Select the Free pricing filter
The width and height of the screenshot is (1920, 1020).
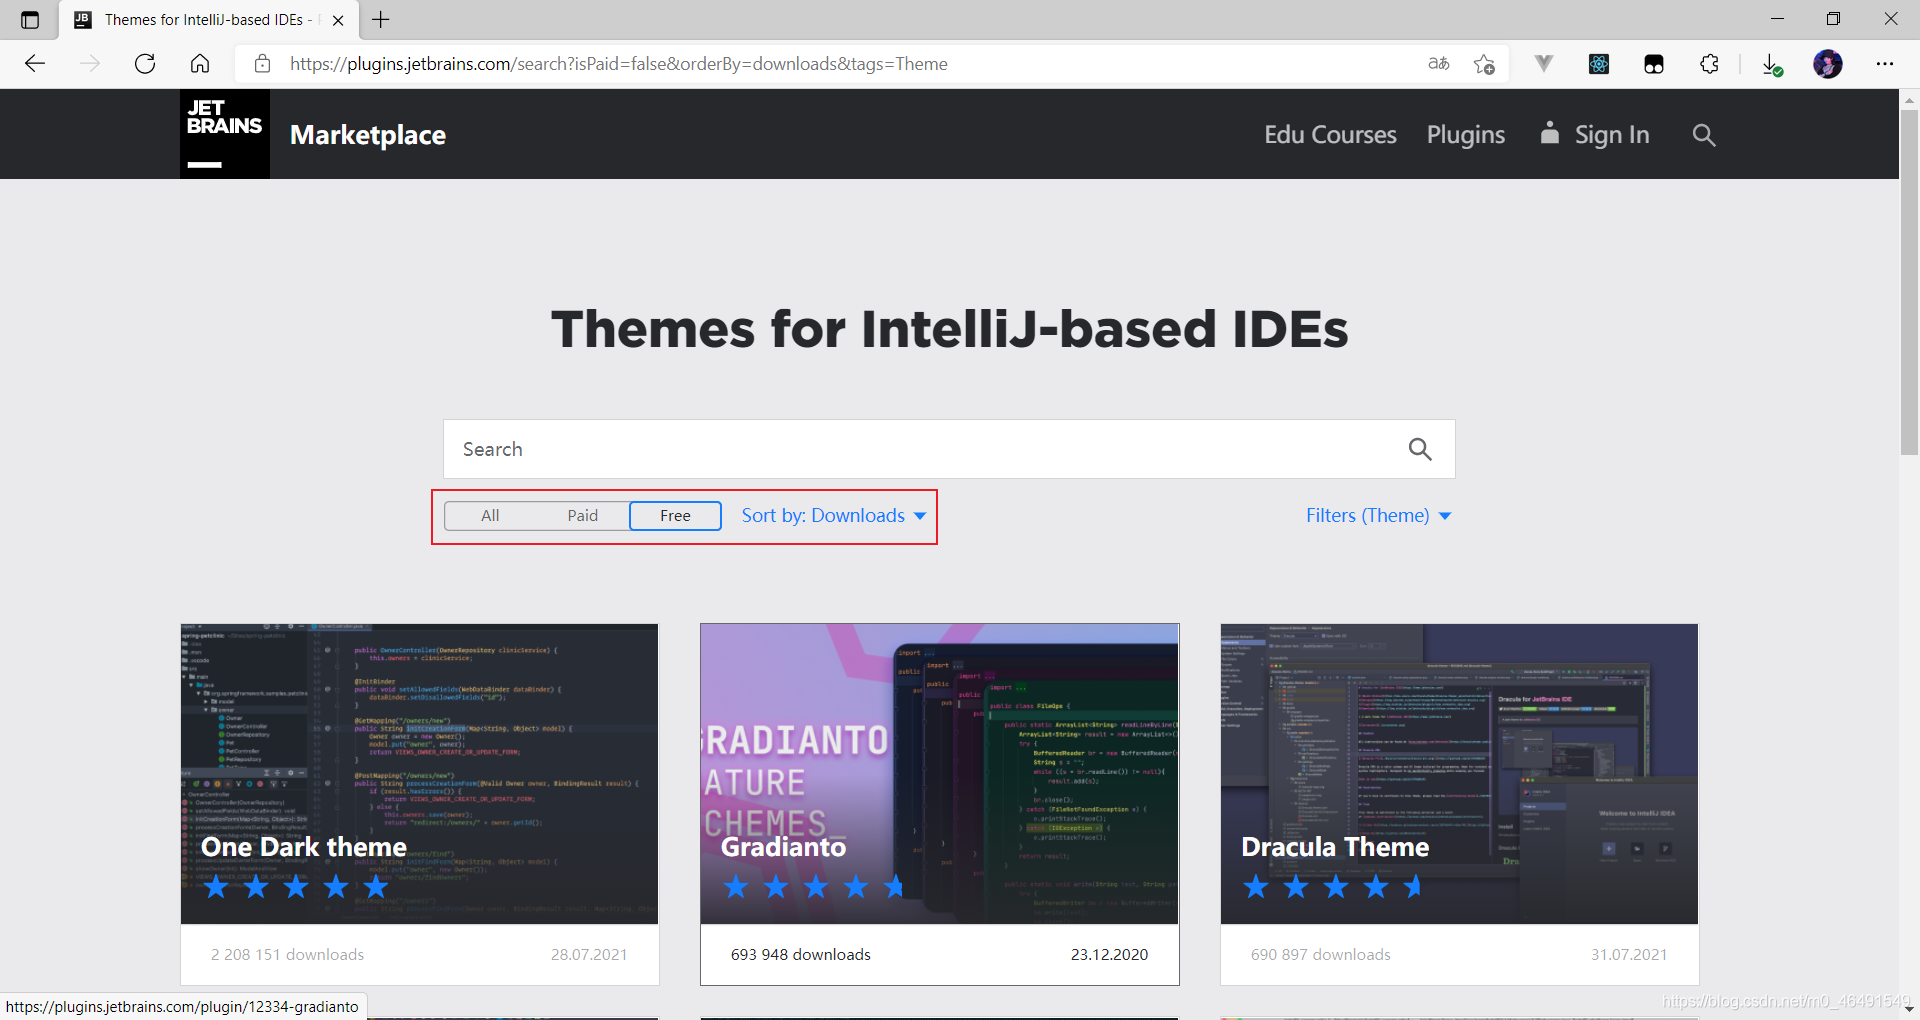[675, 516]
